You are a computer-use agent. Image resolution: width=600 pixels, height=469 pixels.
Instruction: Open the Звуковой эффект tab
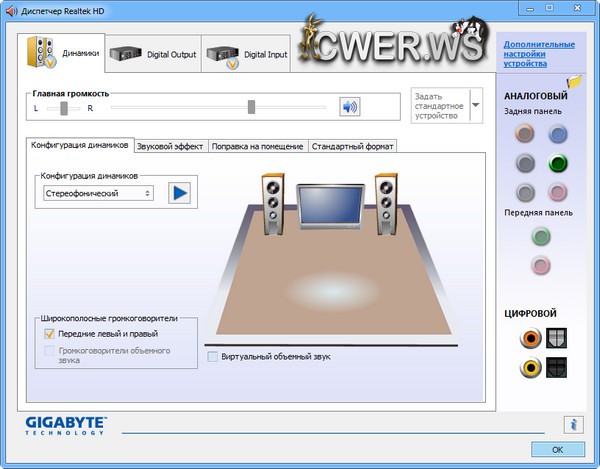pyautogui.click(x=170, y=146)
